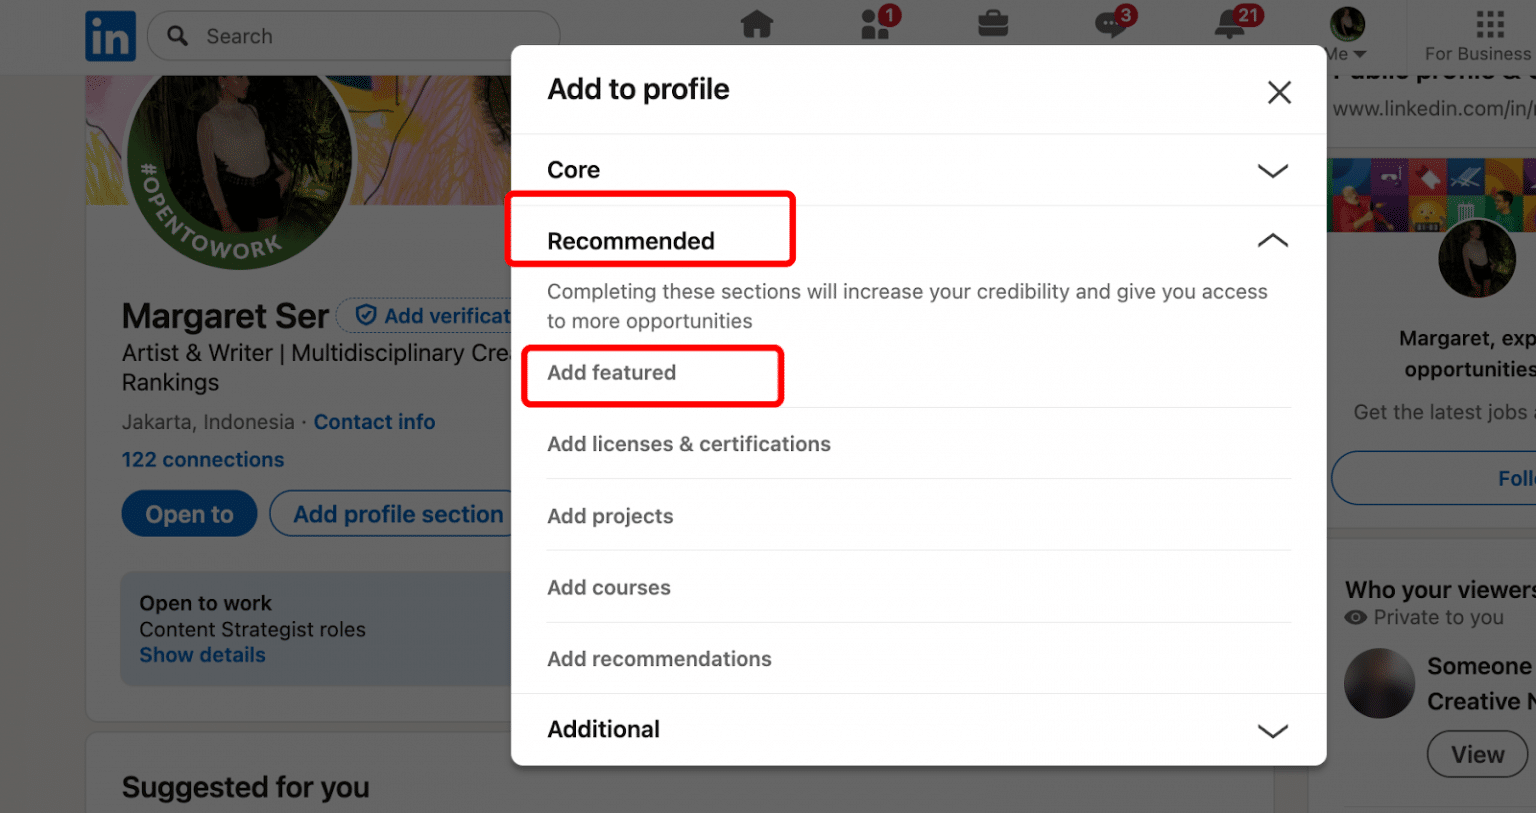Viewport: 1536px width, 813px height.
Task: Close the Add to profile dialog
Action: click(x=1279, y=93)
